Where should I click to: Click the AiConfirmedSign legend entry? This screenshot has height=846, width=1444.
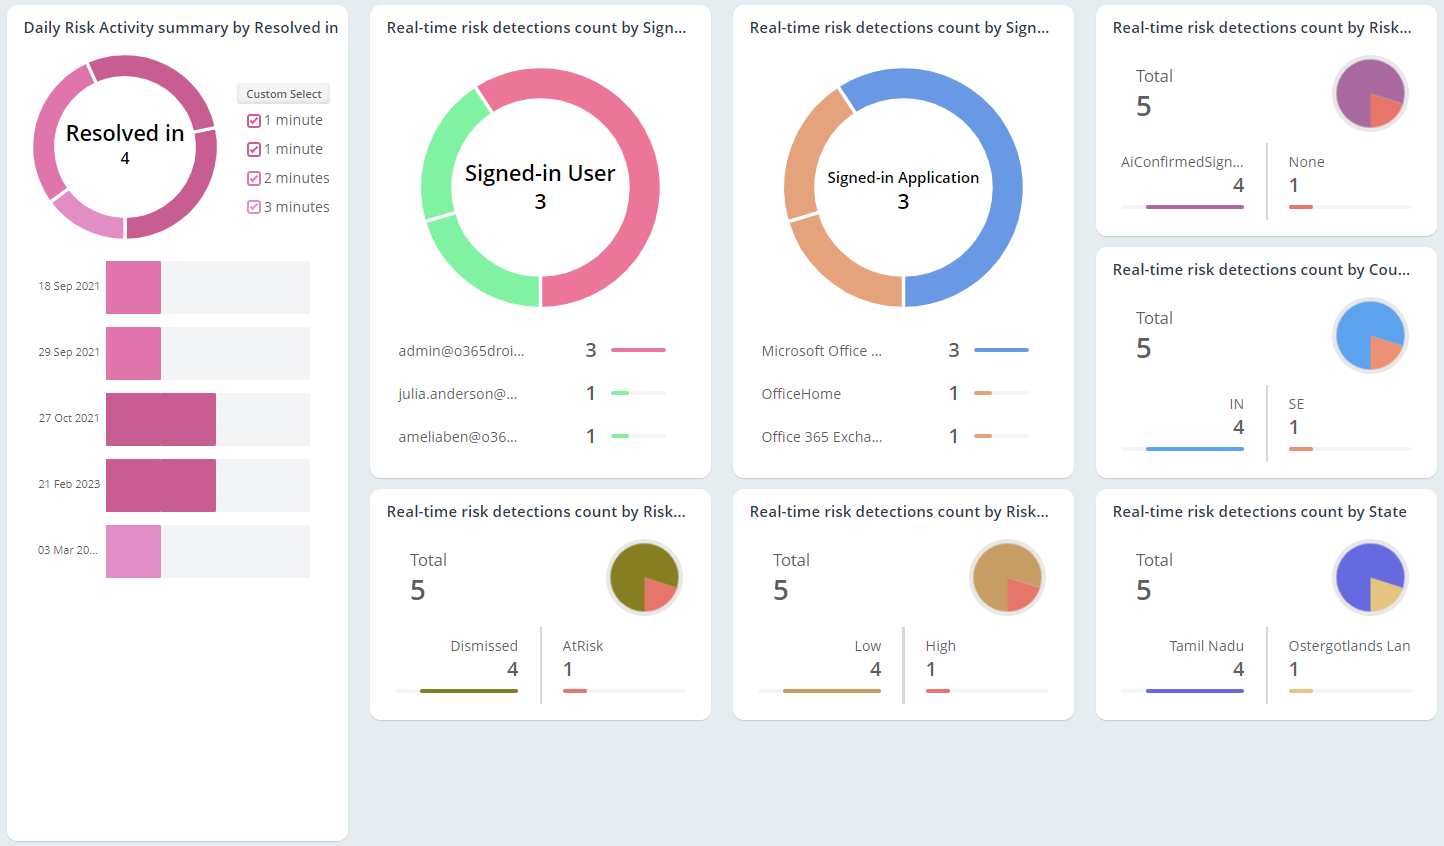1184,161
